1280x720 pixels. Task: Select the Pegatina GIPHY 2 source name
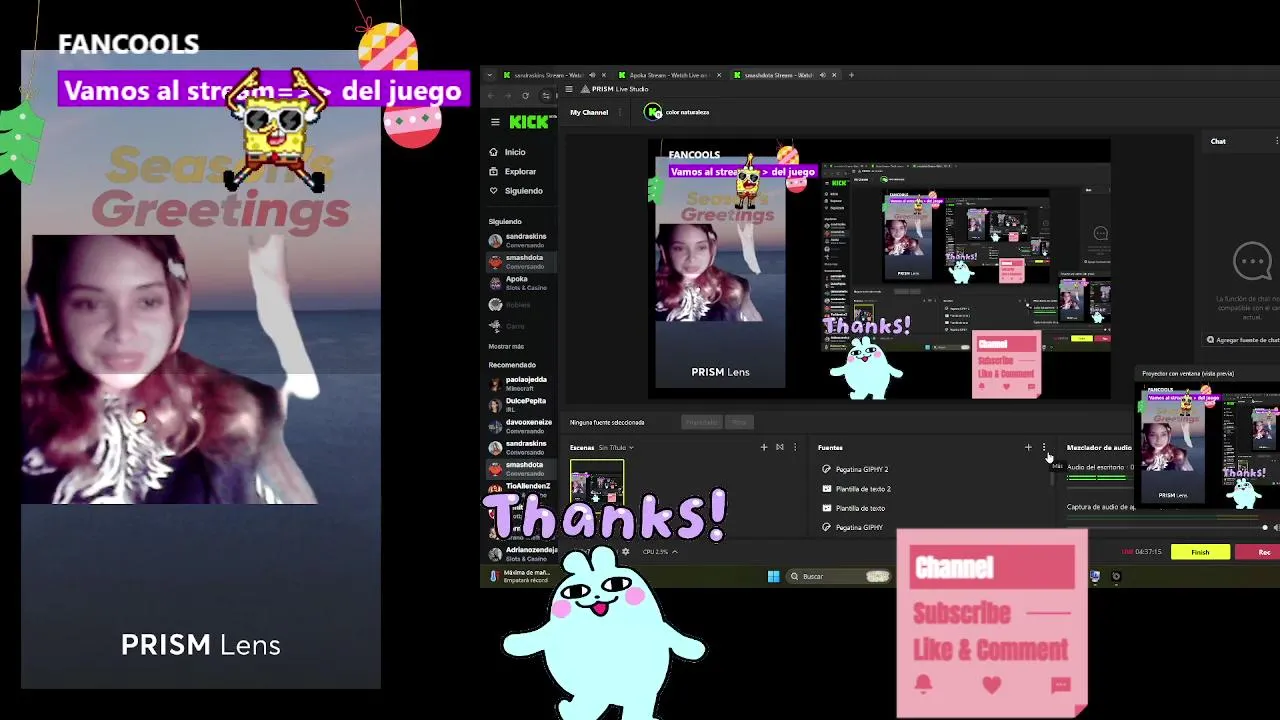tap(862, 469)
